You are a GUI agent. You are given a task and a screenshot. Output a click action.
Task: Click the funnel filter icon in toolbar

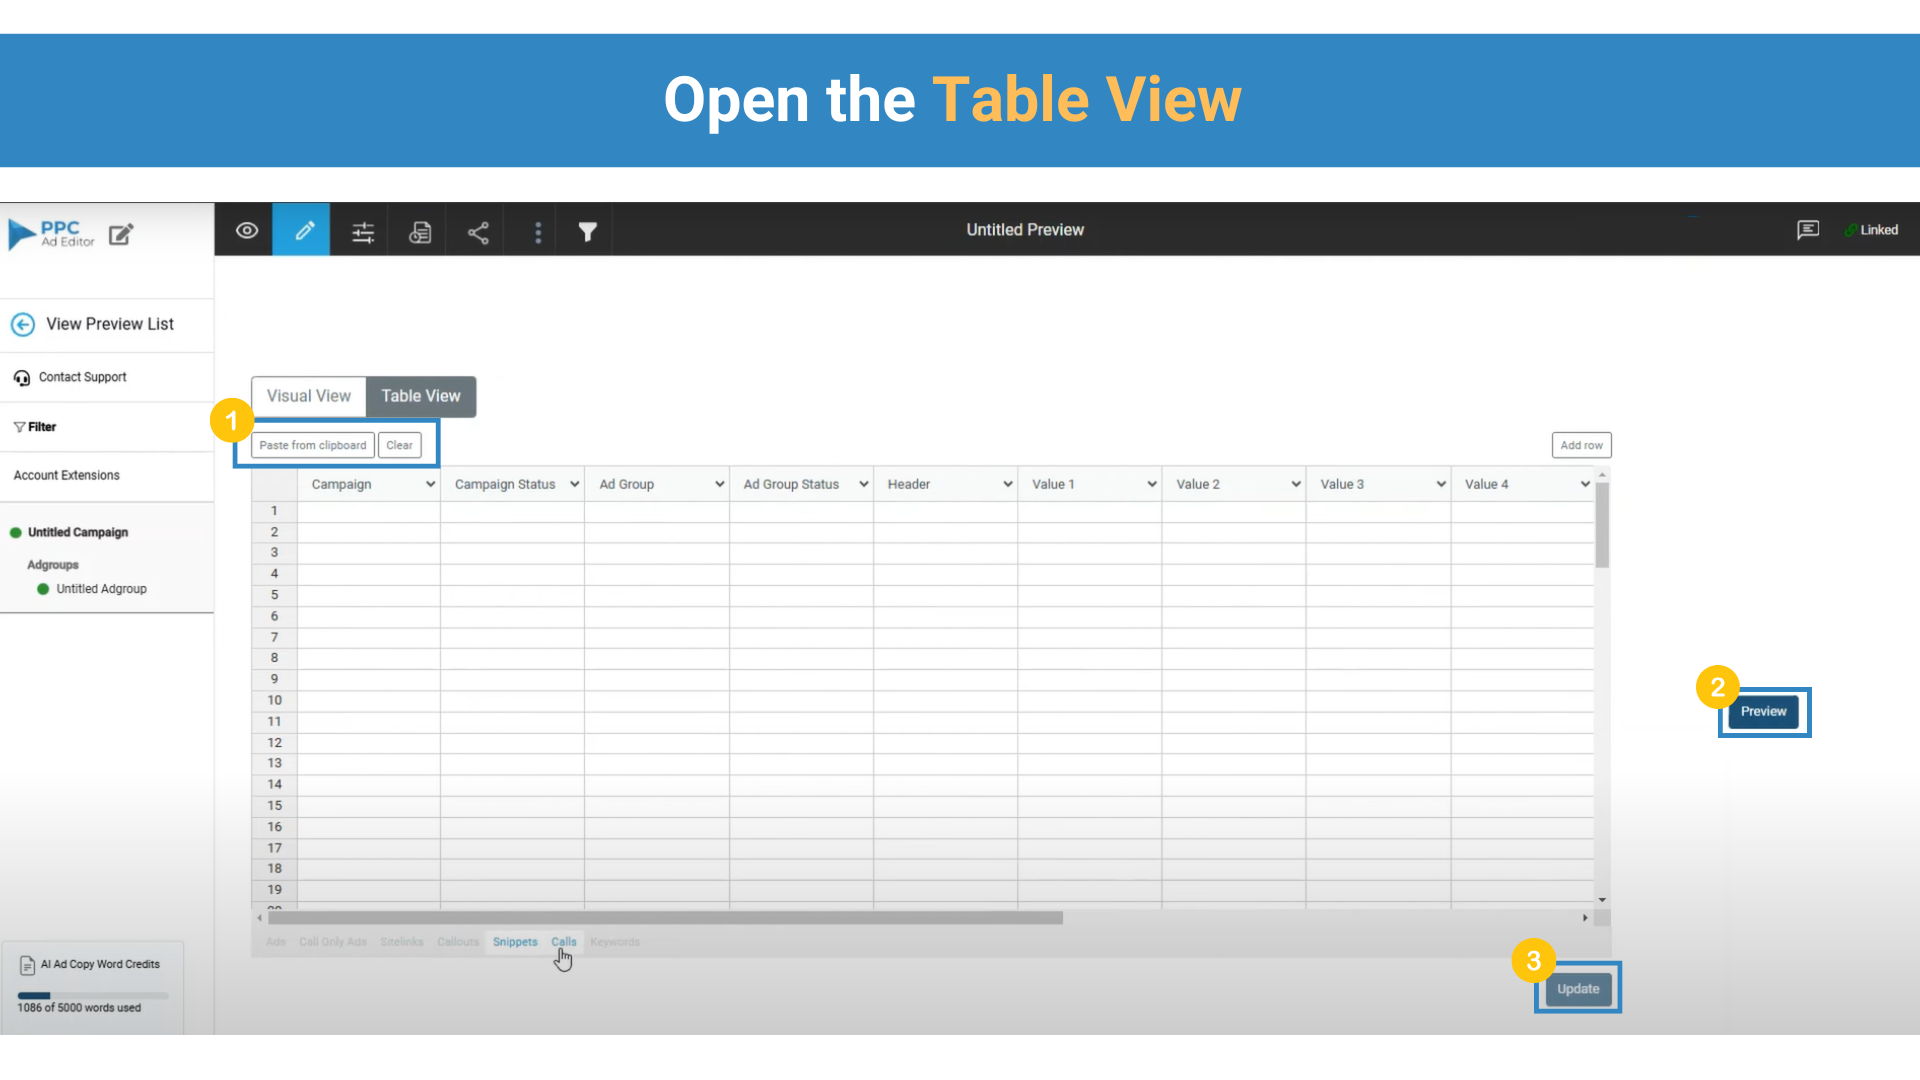[x=588, y=232]
